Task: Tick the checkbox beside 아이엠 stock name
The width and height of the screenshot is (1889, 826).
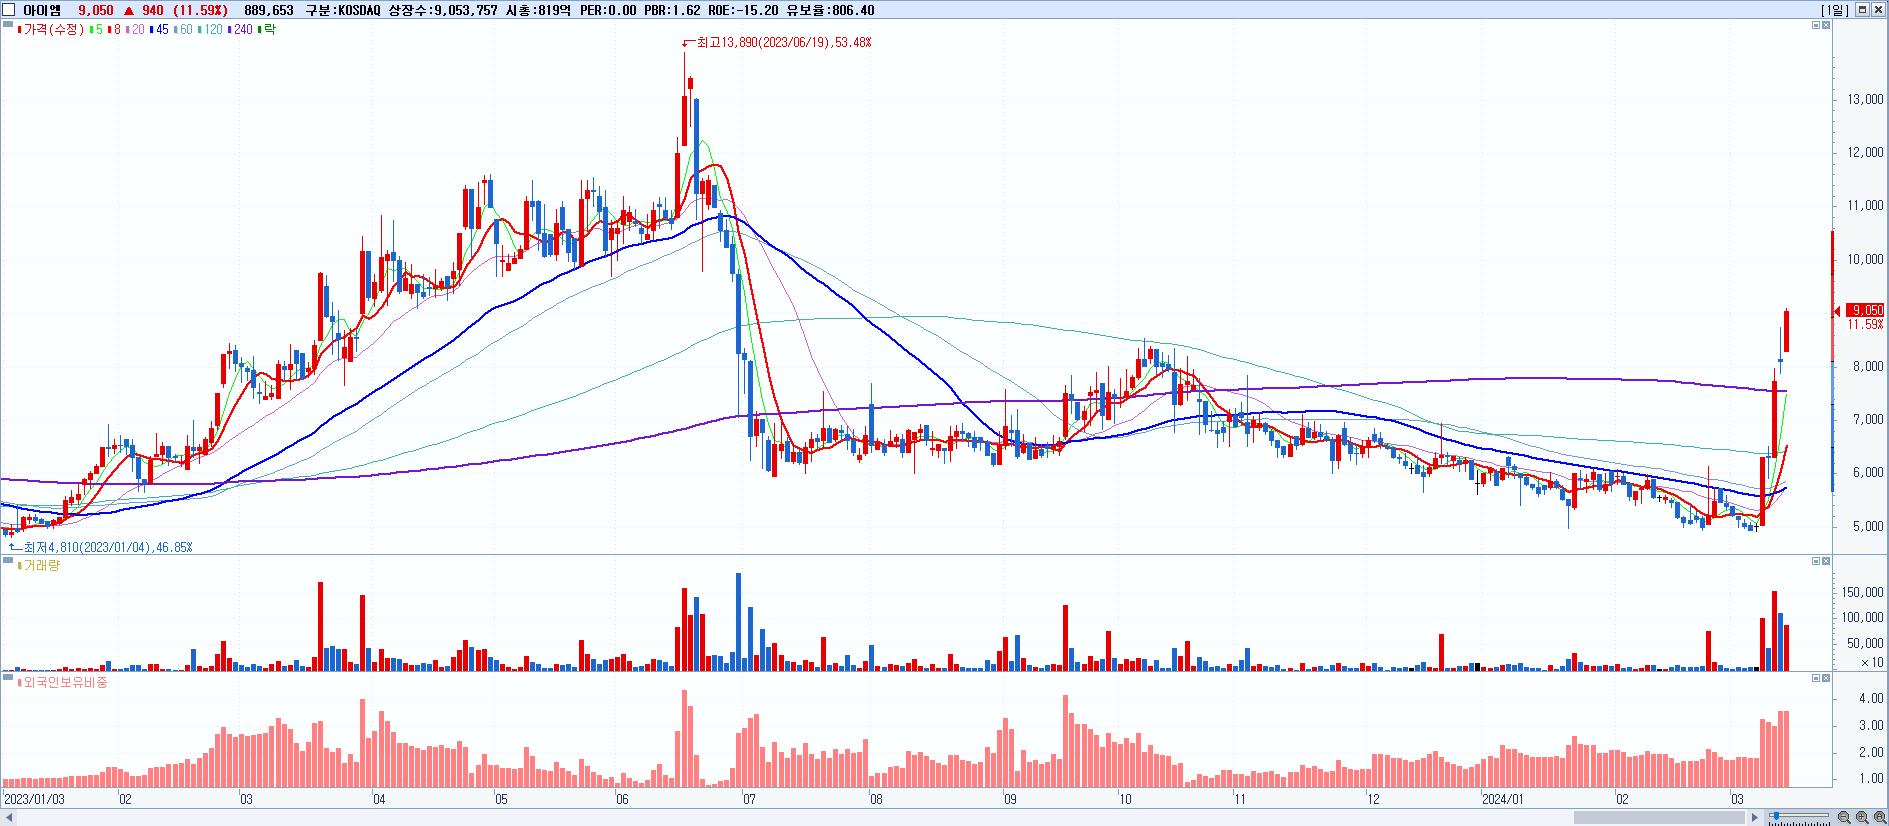Action: [10, 10]
